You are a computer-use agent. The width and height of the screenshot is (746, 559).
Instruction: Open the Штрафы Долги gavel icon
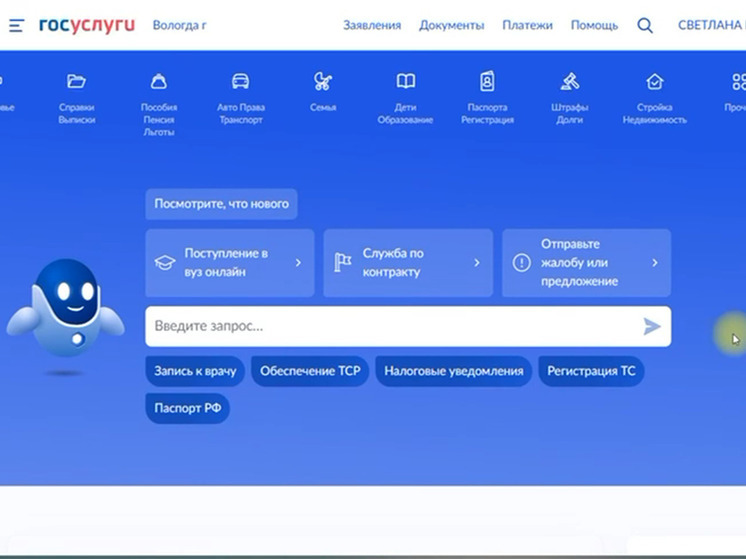[x=569, y=81]
